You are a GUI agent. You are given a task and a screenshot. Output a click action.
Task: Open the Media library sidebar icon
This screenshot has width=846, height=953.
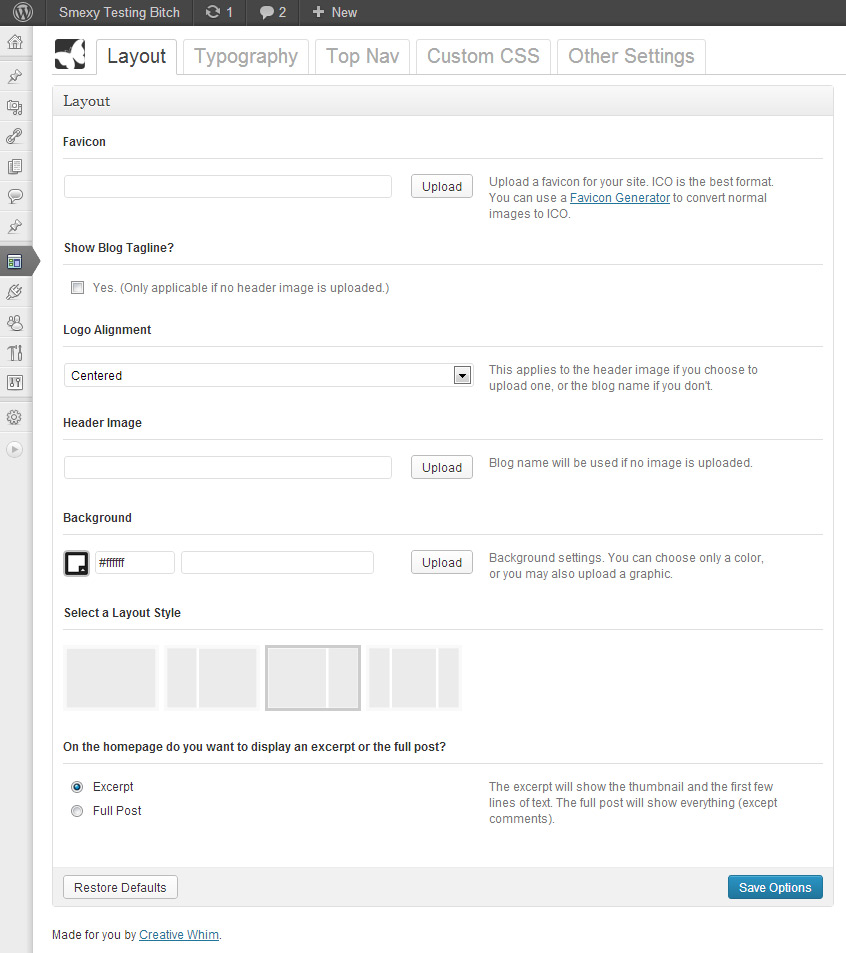click(15, 107)
